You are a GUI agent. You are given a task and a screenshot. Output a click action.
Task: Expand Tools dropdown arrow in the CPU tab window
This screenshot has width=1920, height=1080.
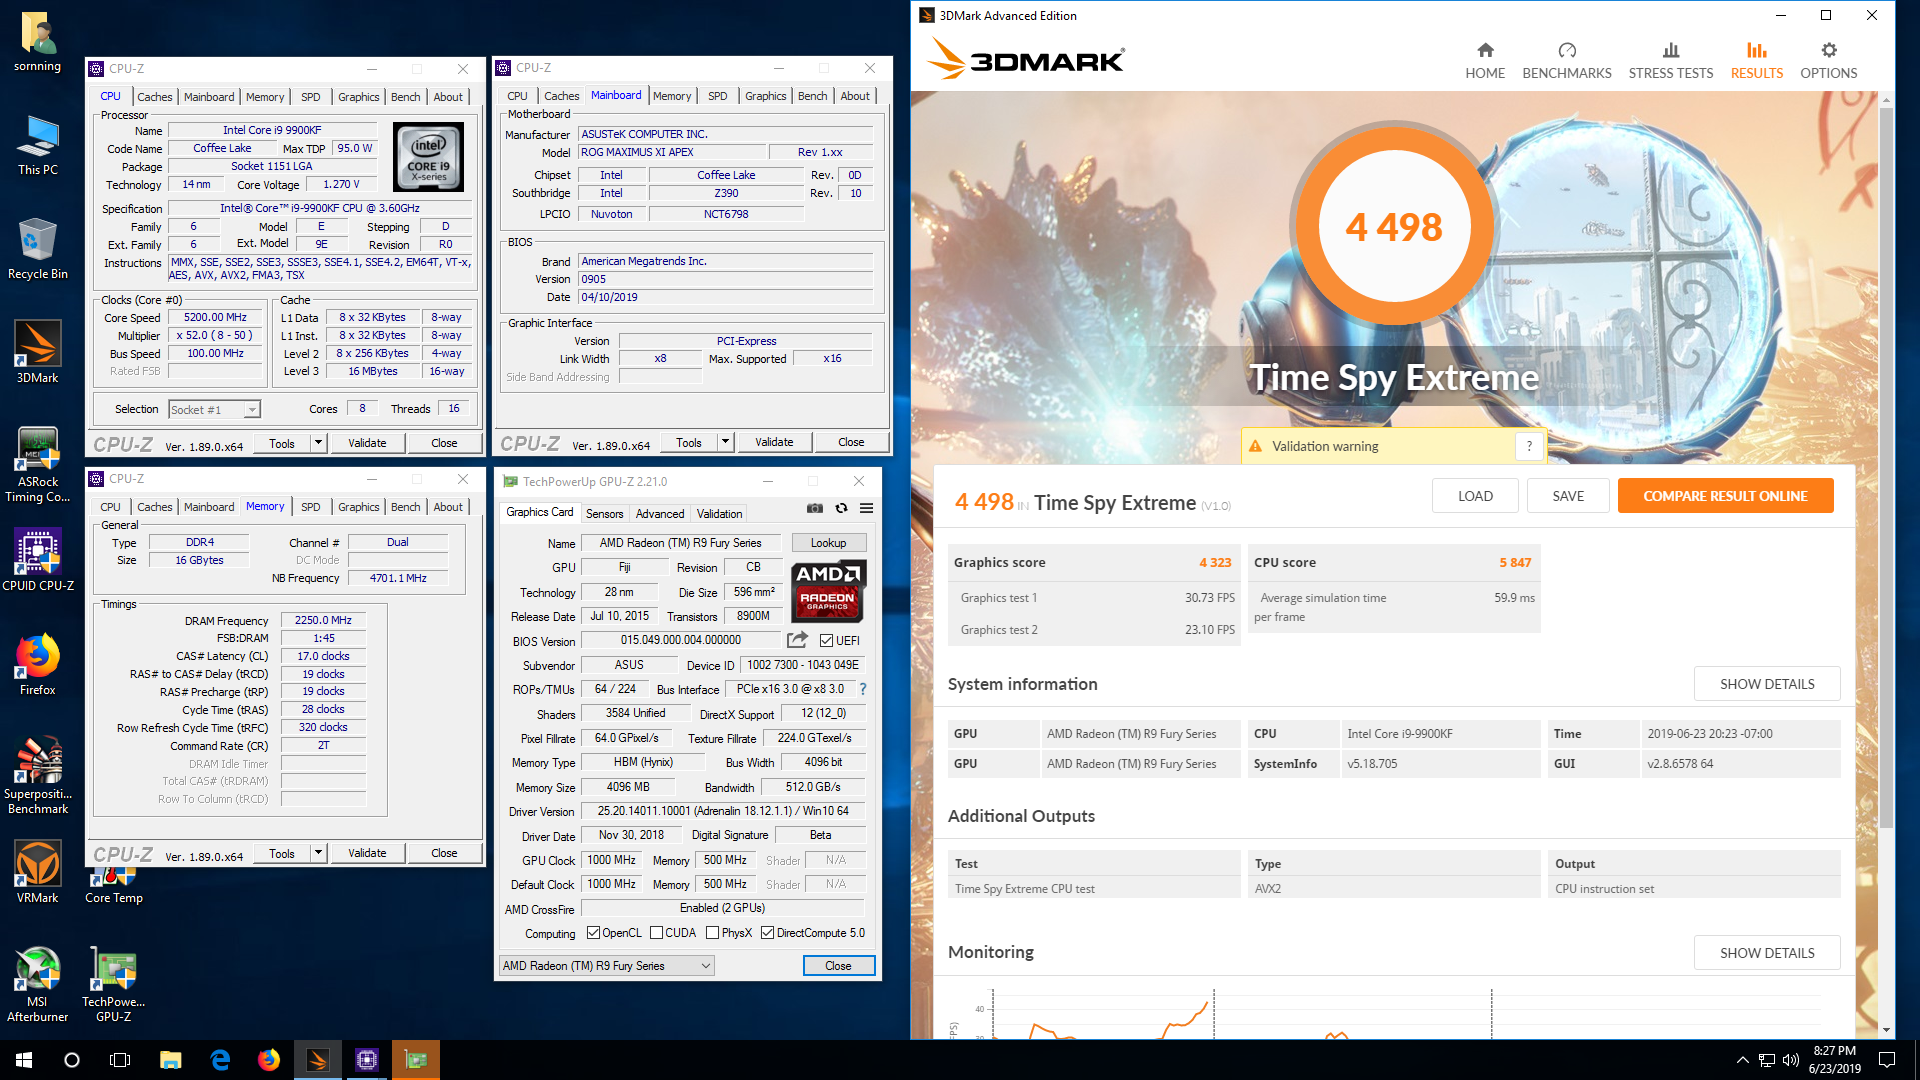click(318, 443)
